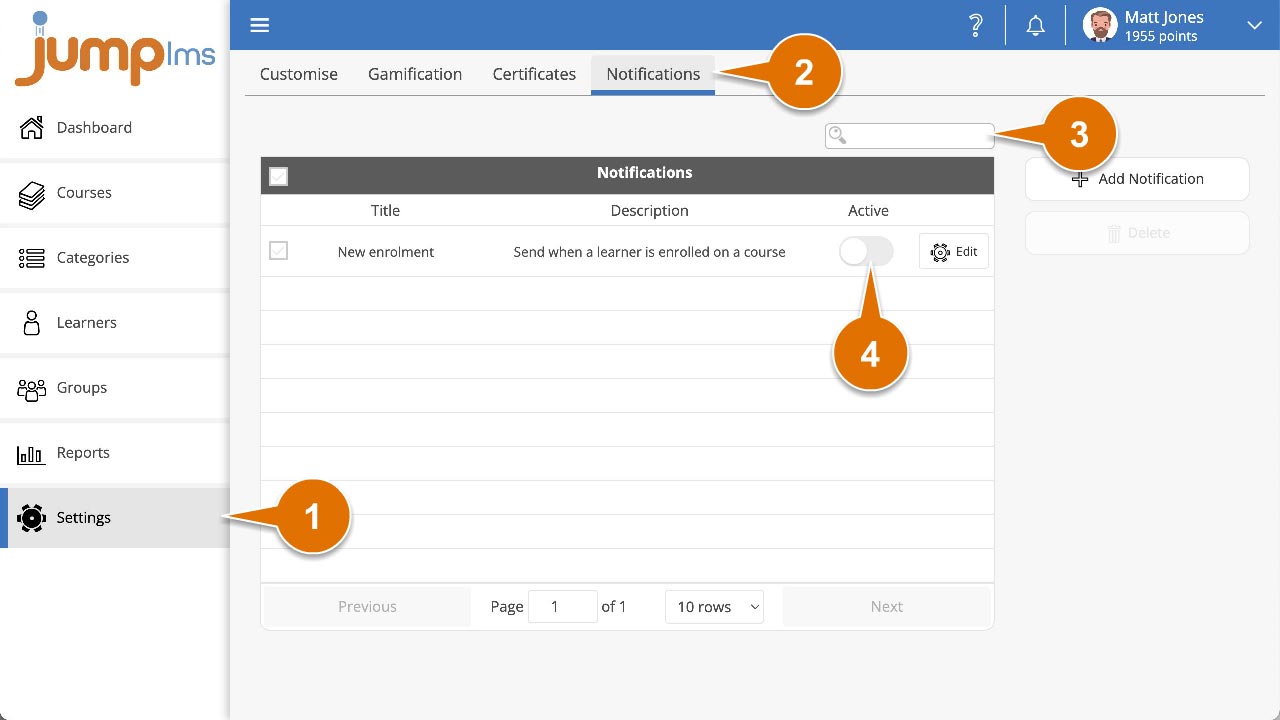1280x720 pixels.
Task: Edit the New enrolment notification
Action: (954, 252)
